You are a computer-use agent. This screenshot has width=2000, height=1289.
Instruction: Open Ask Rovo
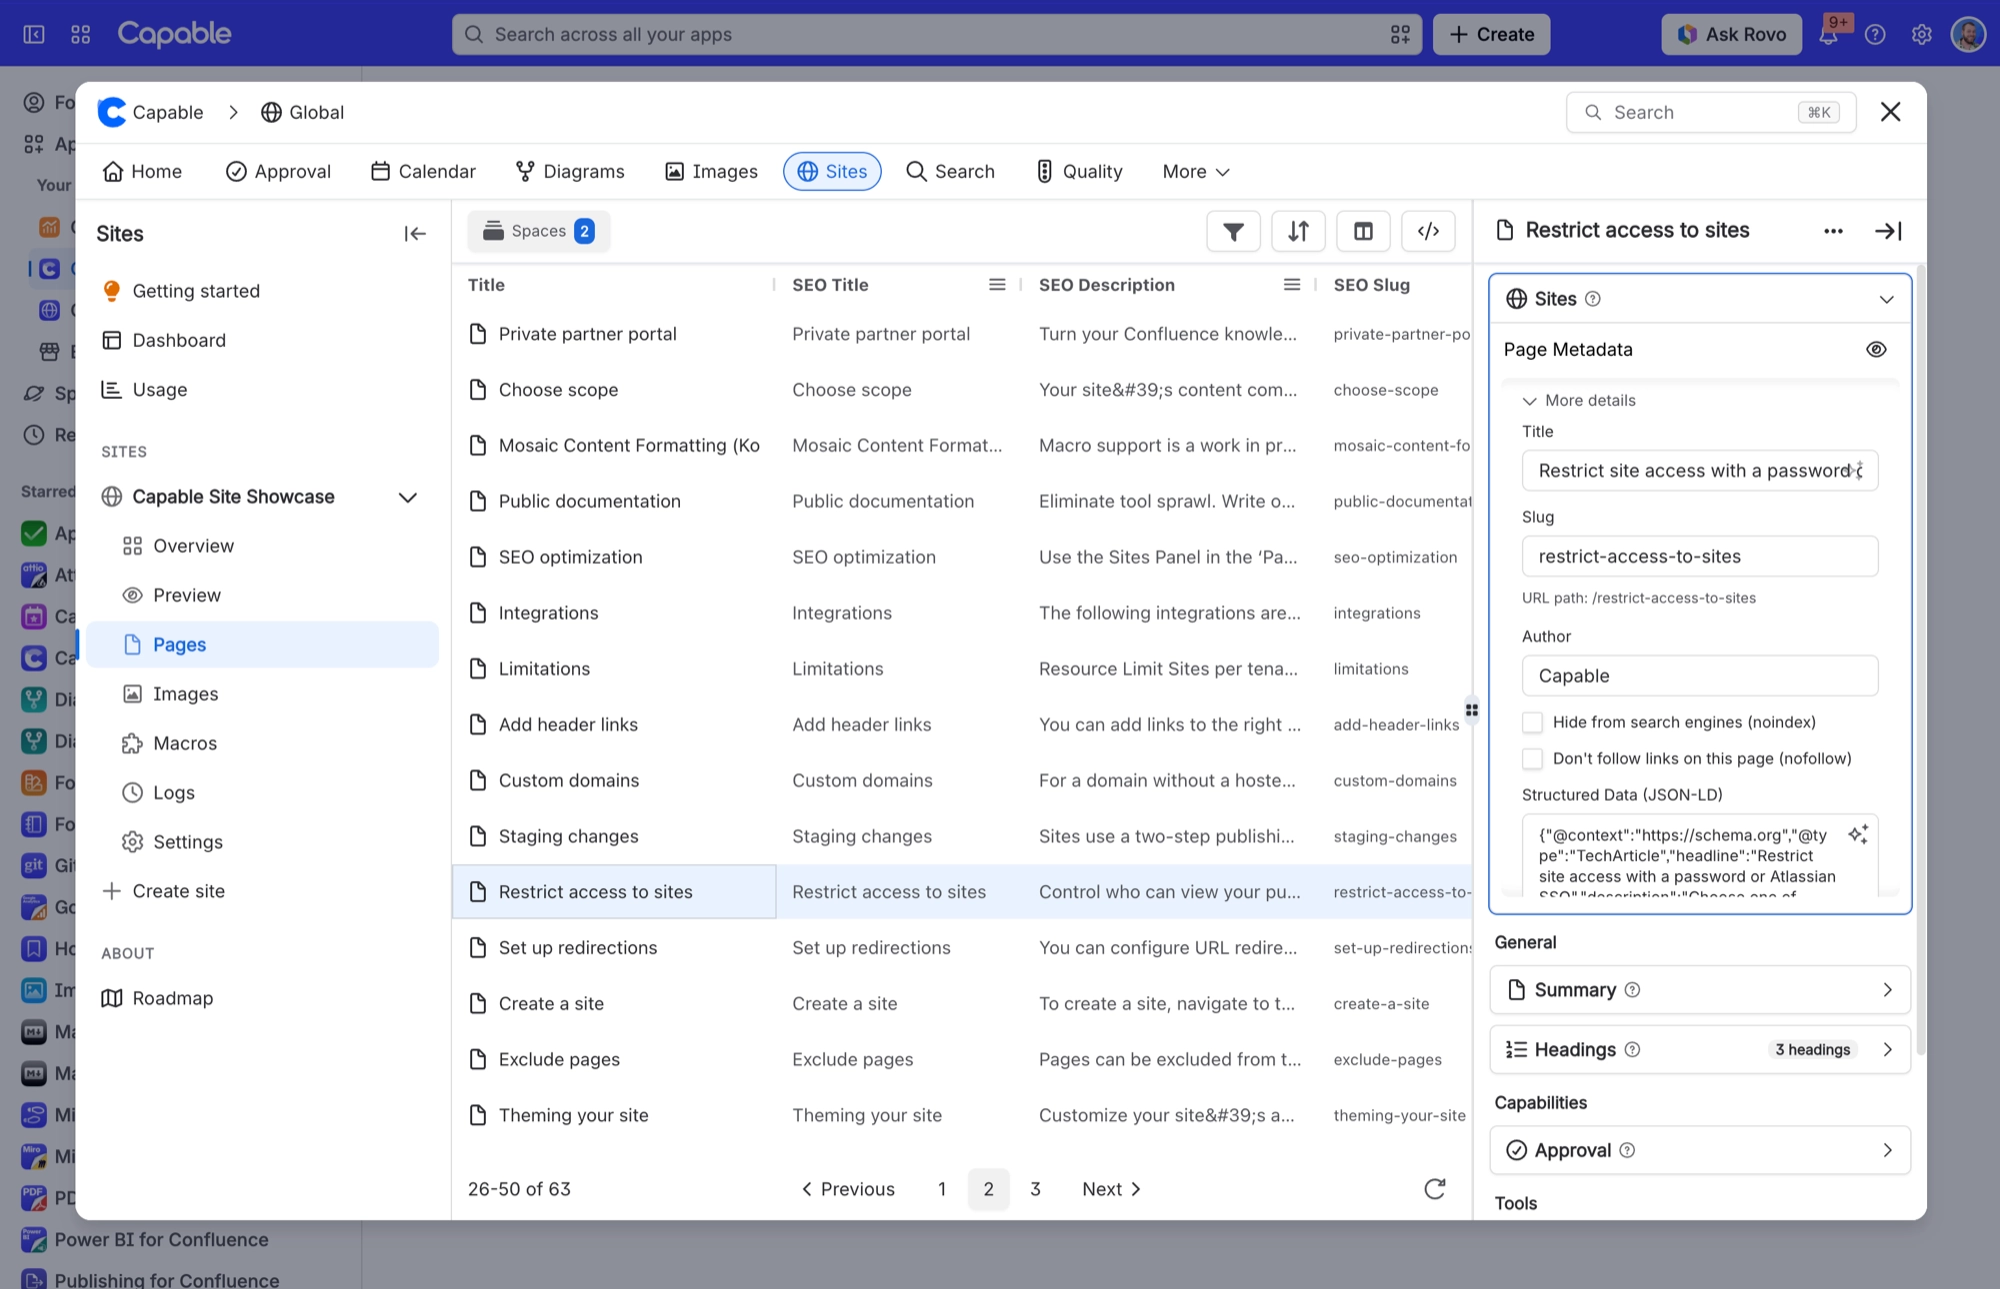1731,34
